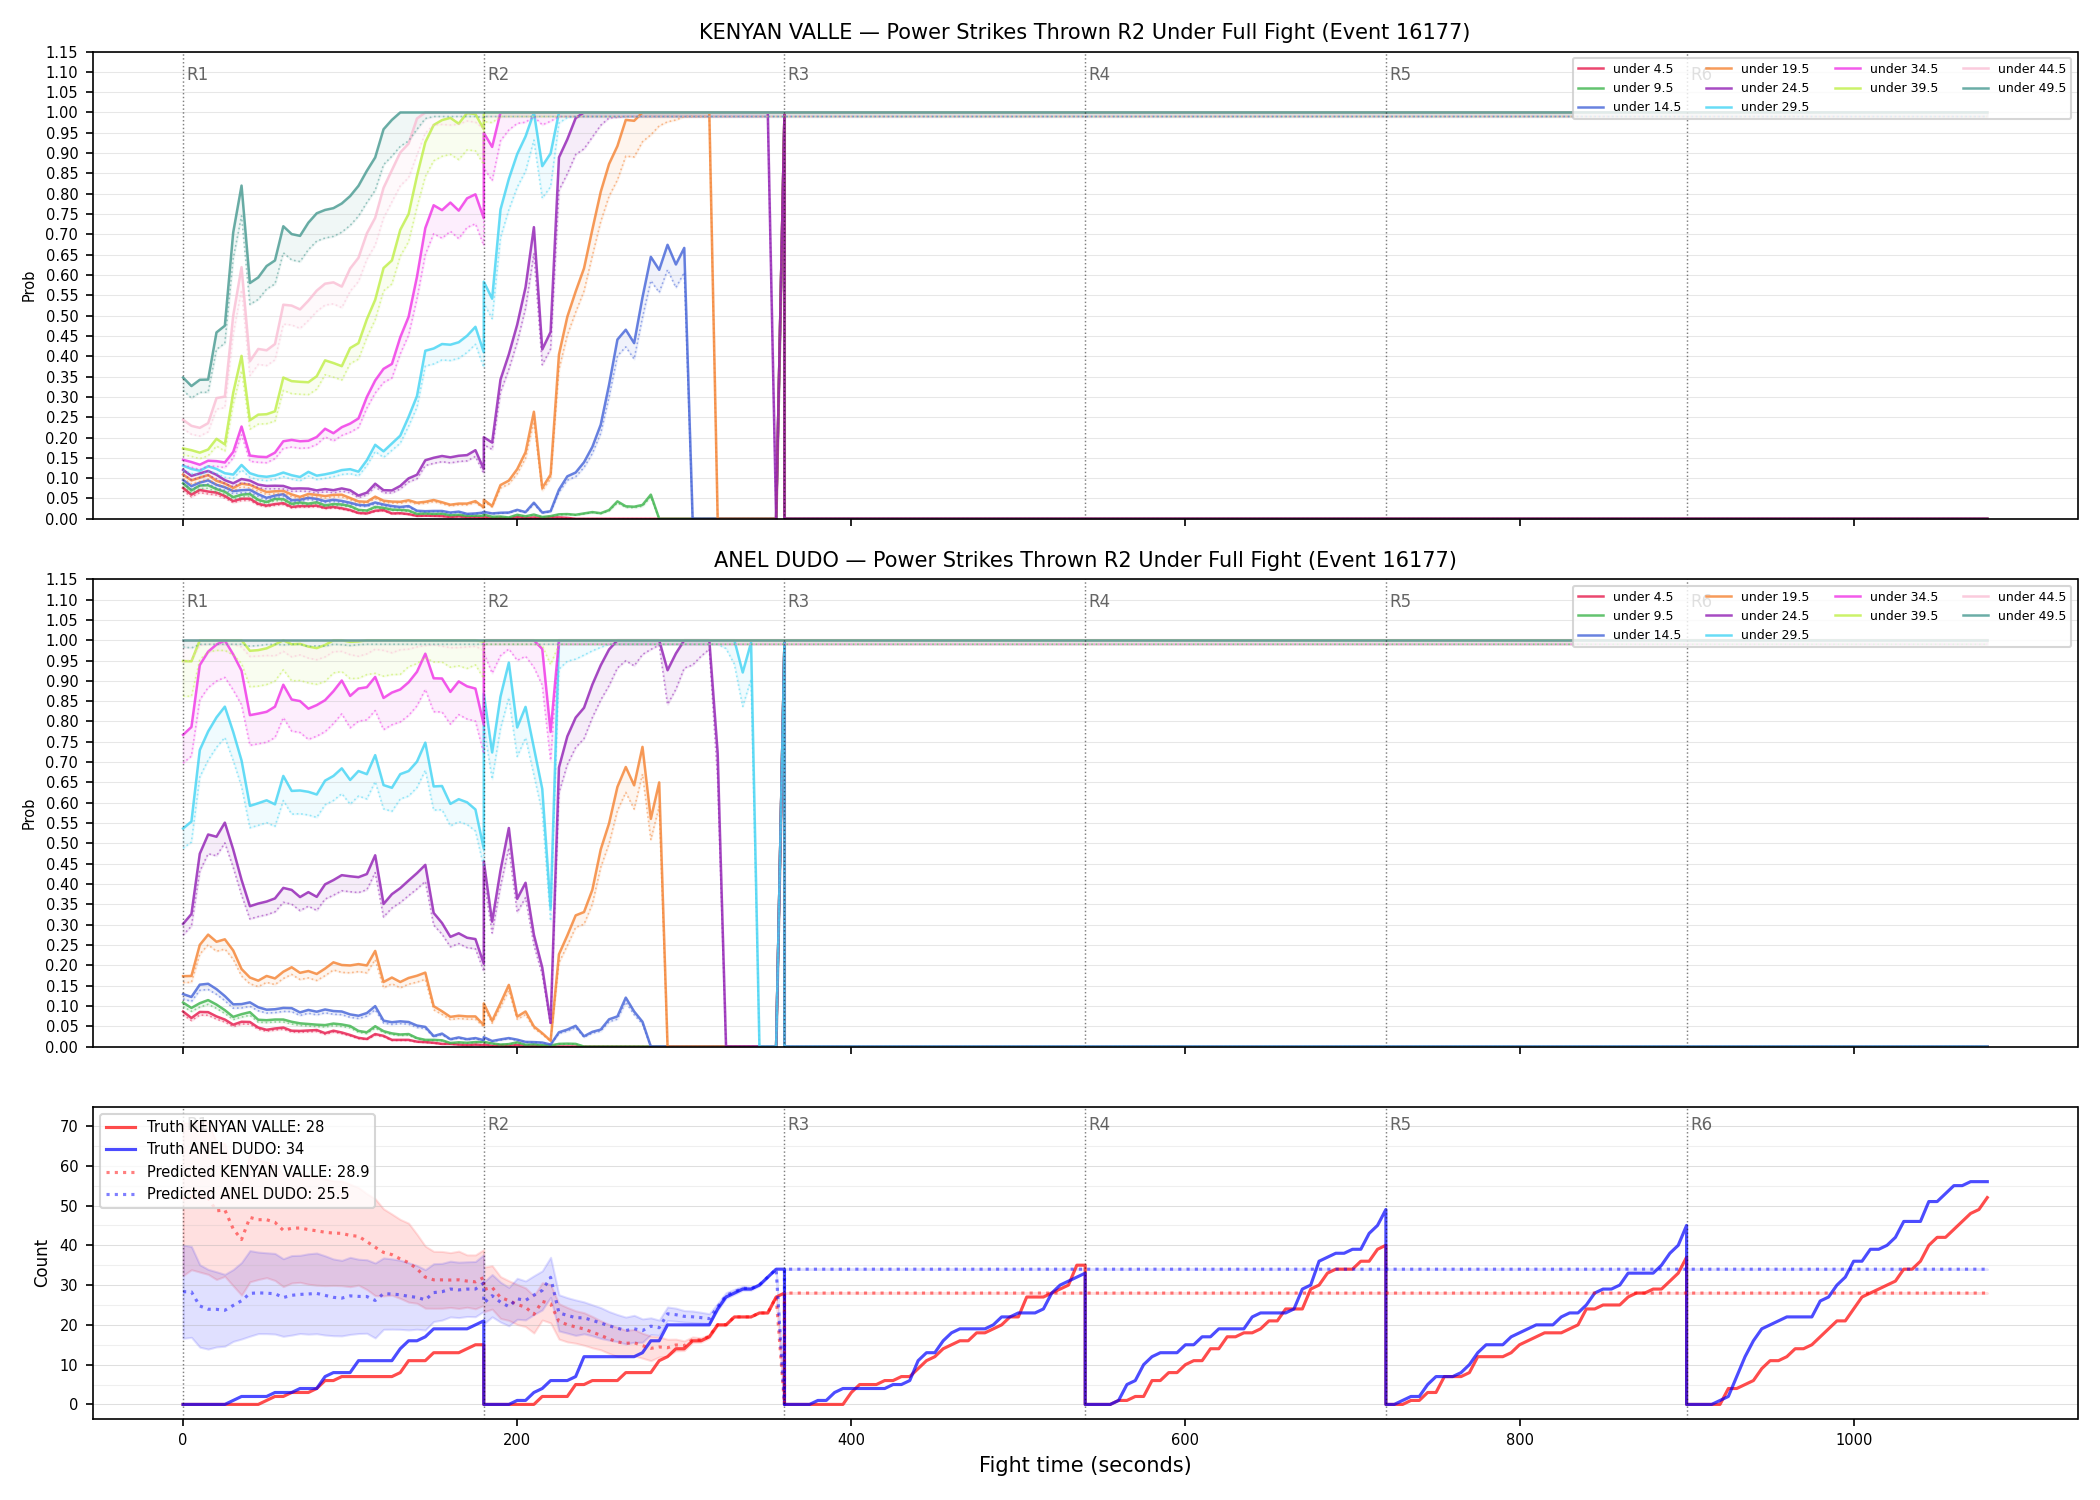2100x1500 pixels.
Task: Click the ANEL DUDO chart title
Action: tap(1084, 560)
